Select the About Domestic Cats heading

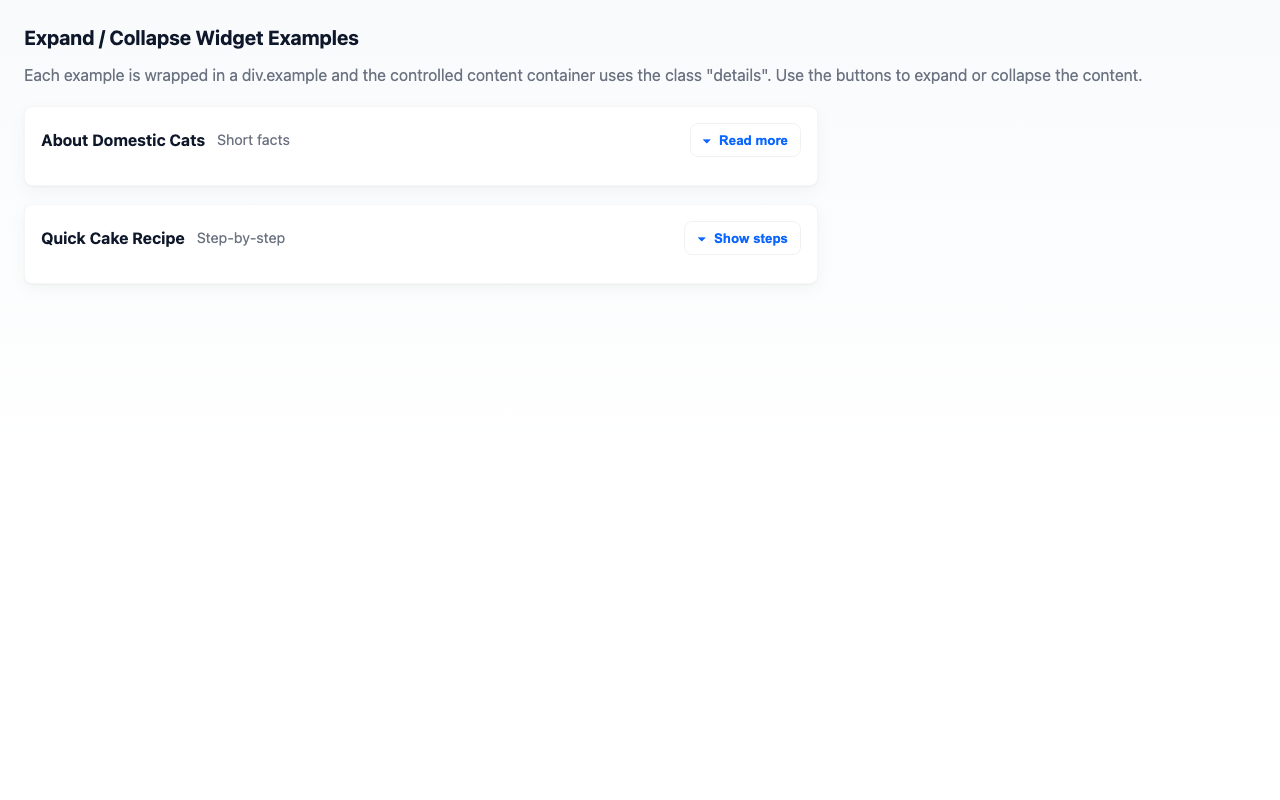[122, 140]
